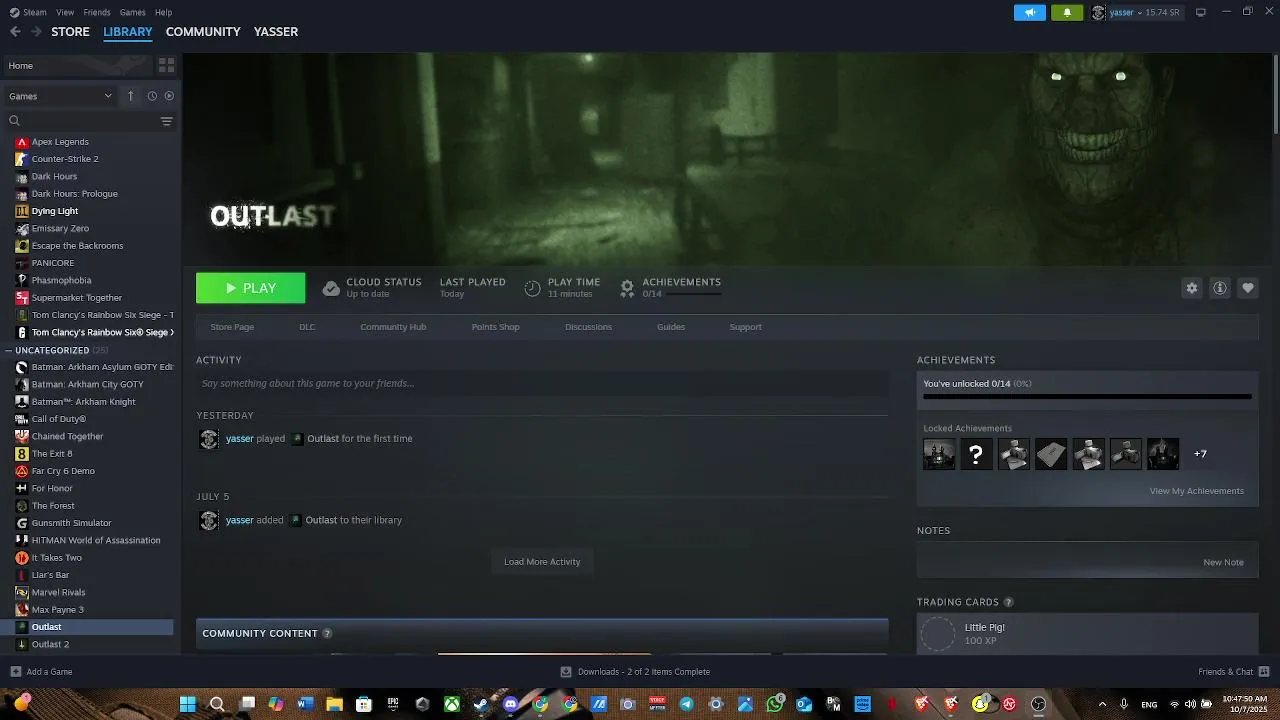Open the Guides link
This screenshot has height=720, width=1280.
tap(671, 327)
